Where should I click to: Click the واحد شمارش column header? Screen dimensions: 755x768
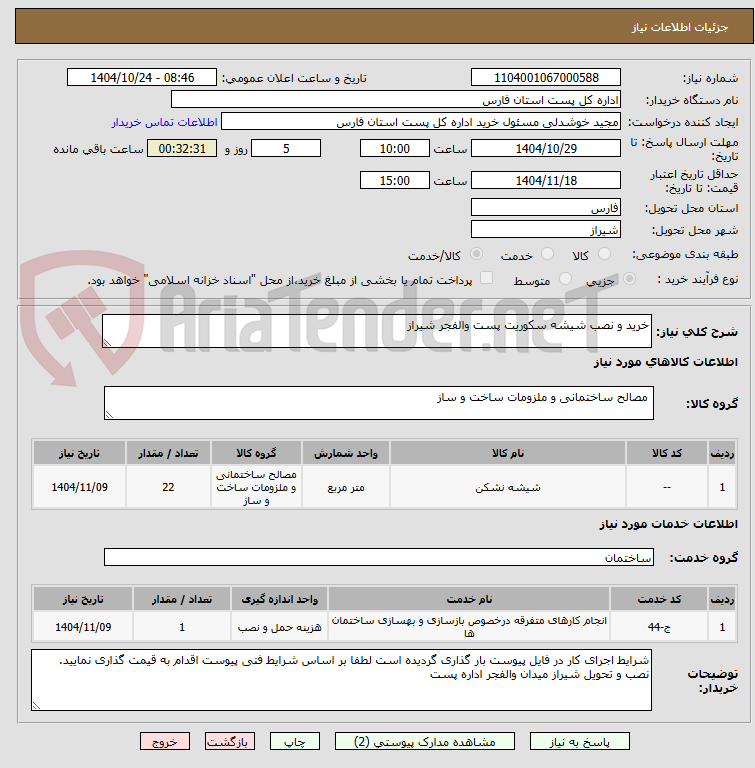tap(346, 453)
